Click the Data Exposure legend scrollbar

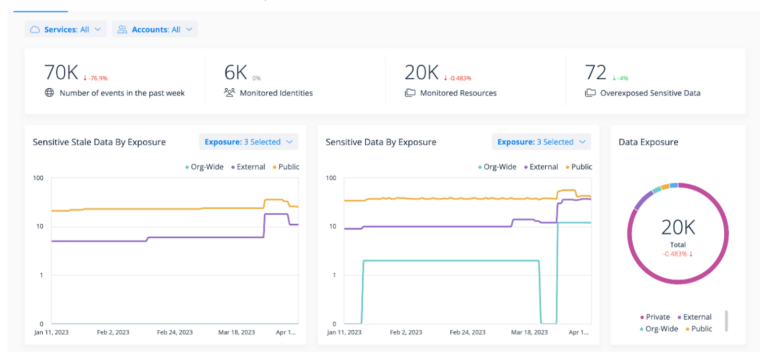point(726,320)
